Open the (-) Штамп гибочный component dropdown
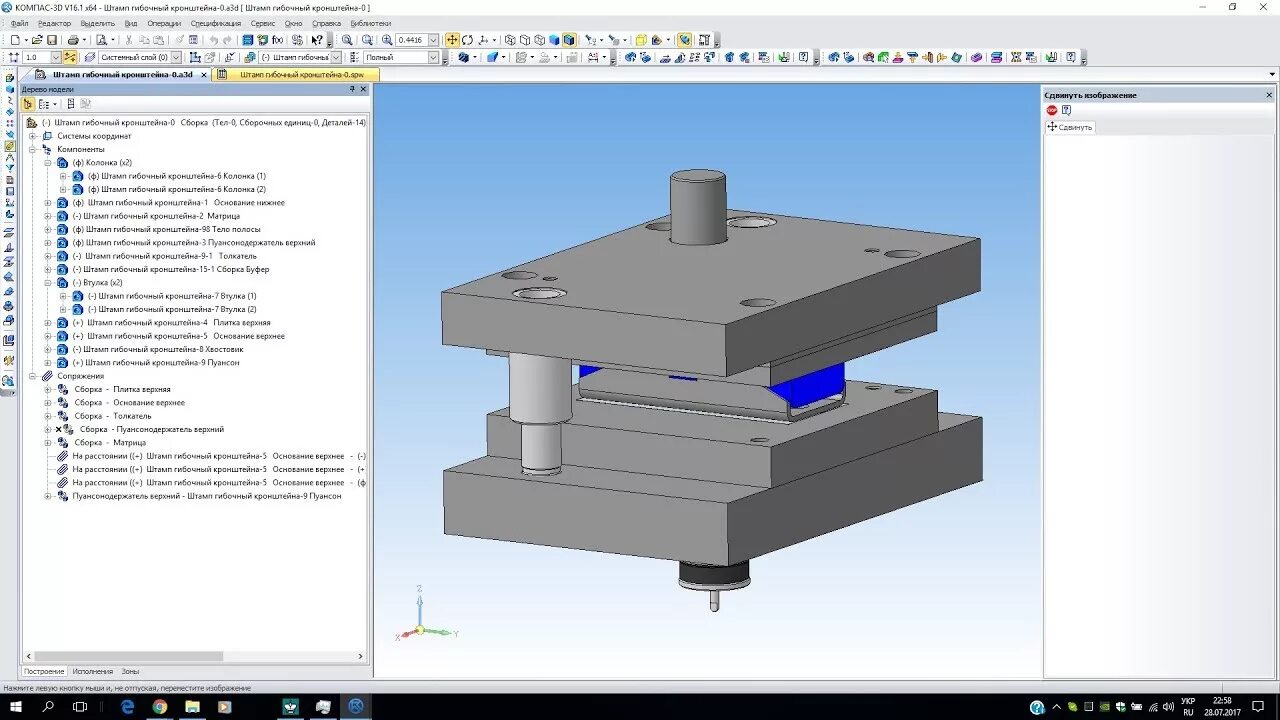This screenshot has height=720, width=1280. pos(335,57)
